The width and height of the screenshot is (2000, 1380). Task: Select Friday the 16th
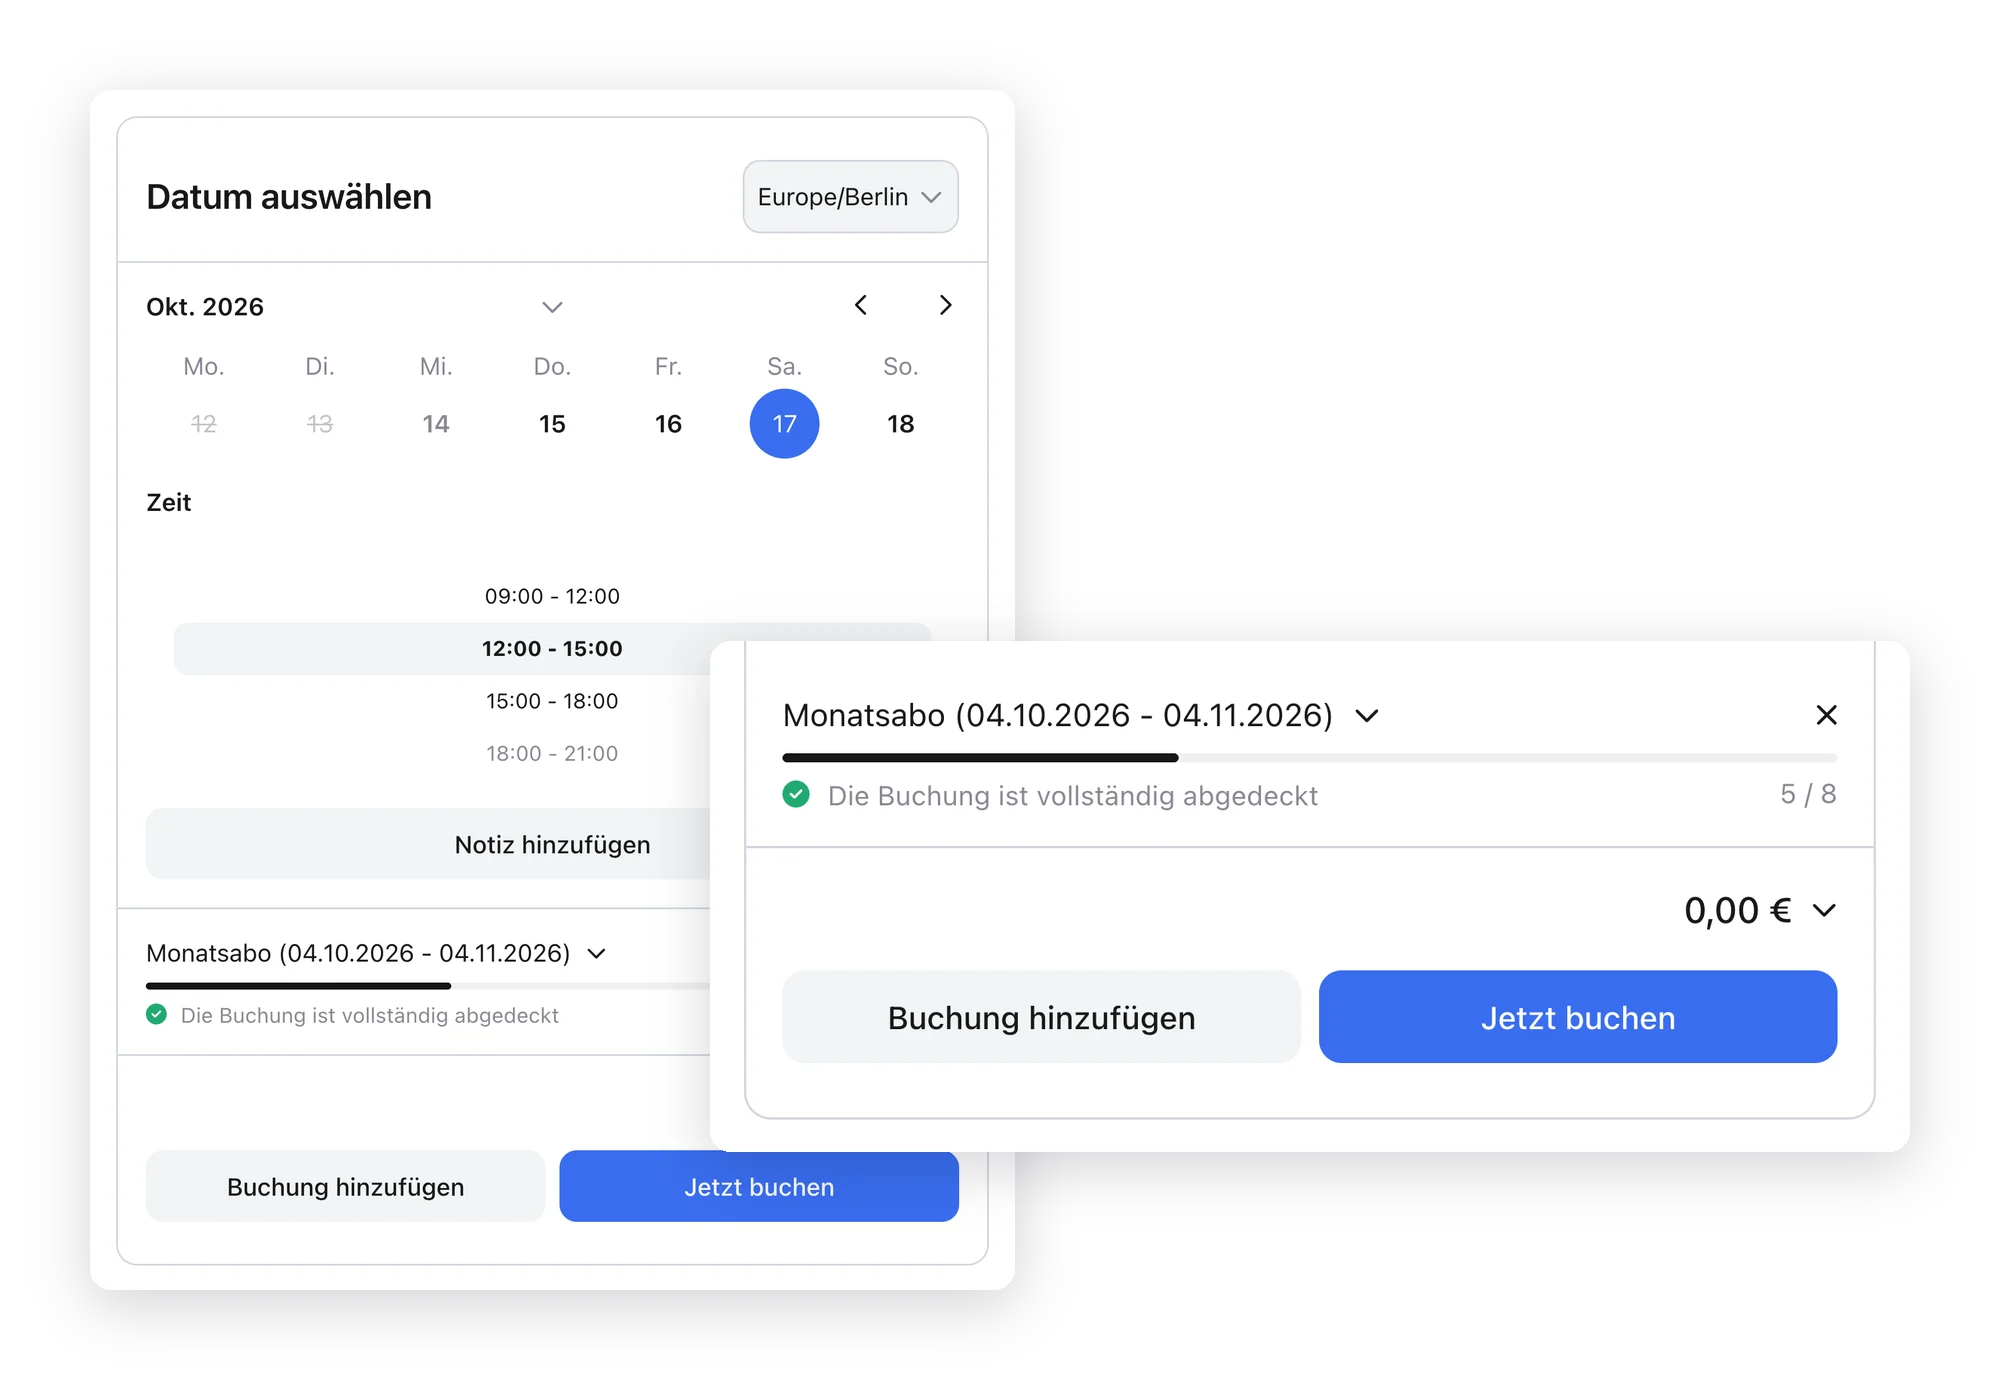(x=668, y=424)
